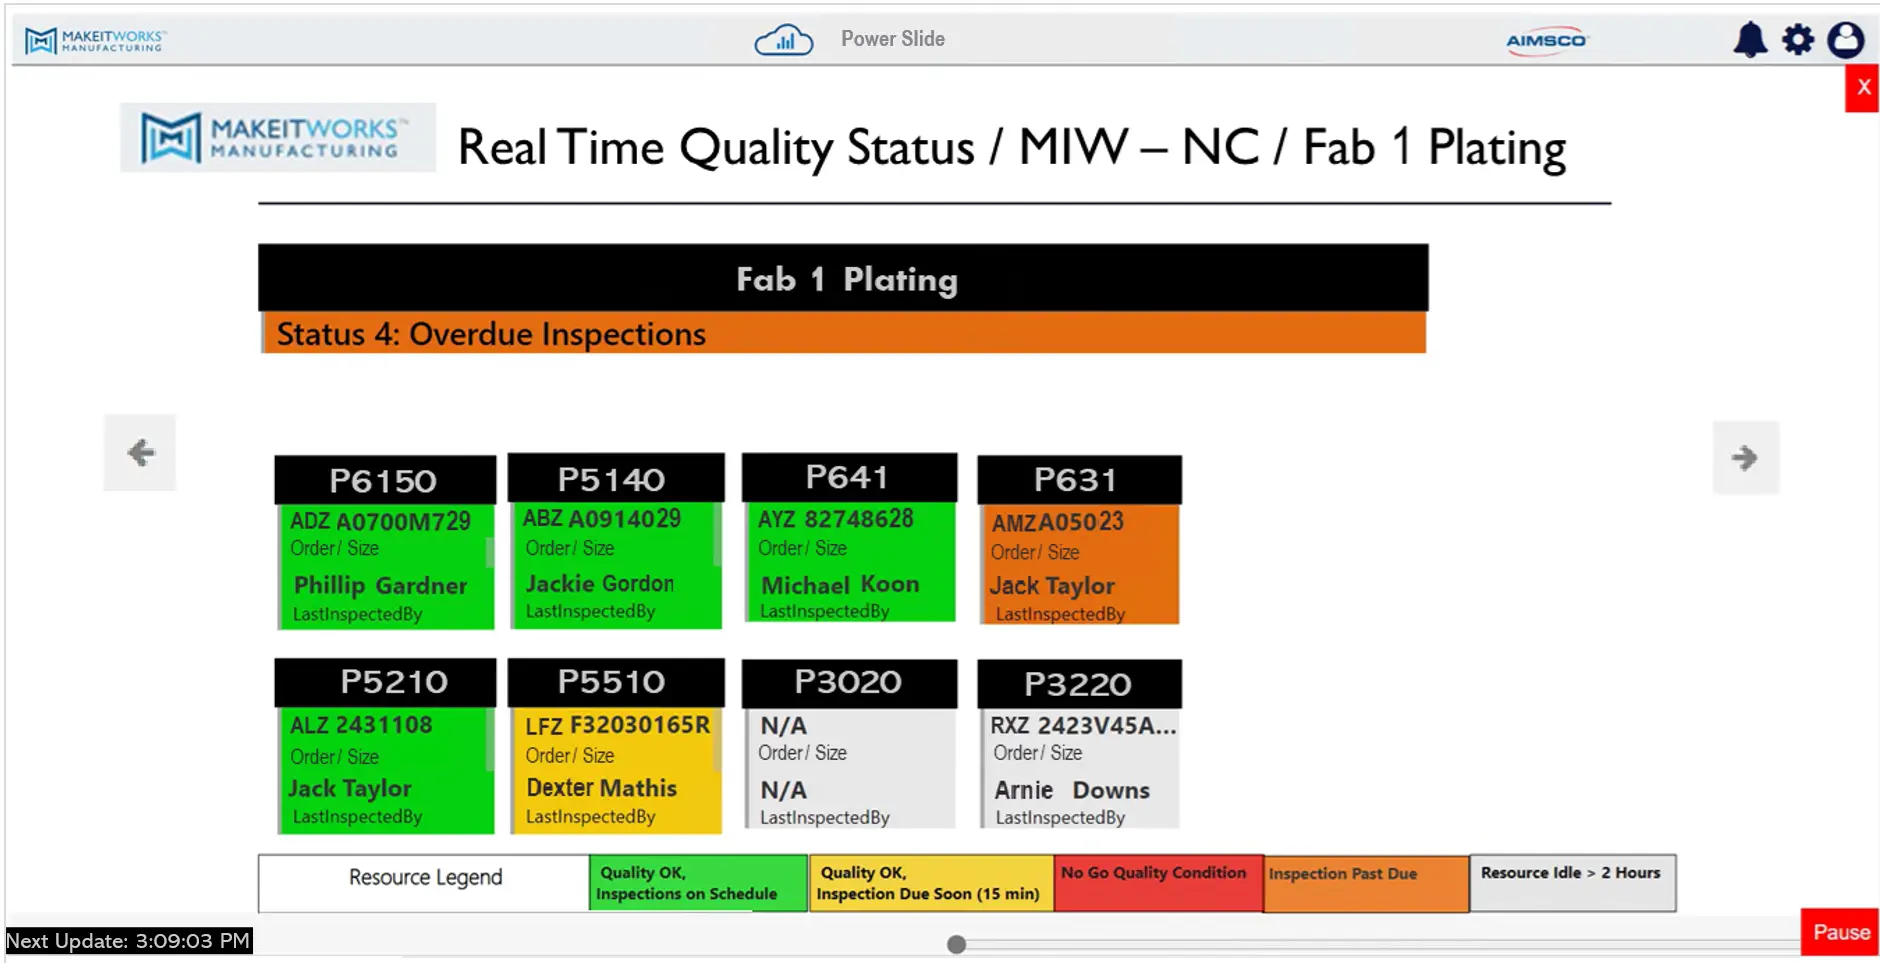Click the MakeItWorks logo in top bar
Image resolution: width=1880 pixels, height=963 pixels.
[96, 40]
